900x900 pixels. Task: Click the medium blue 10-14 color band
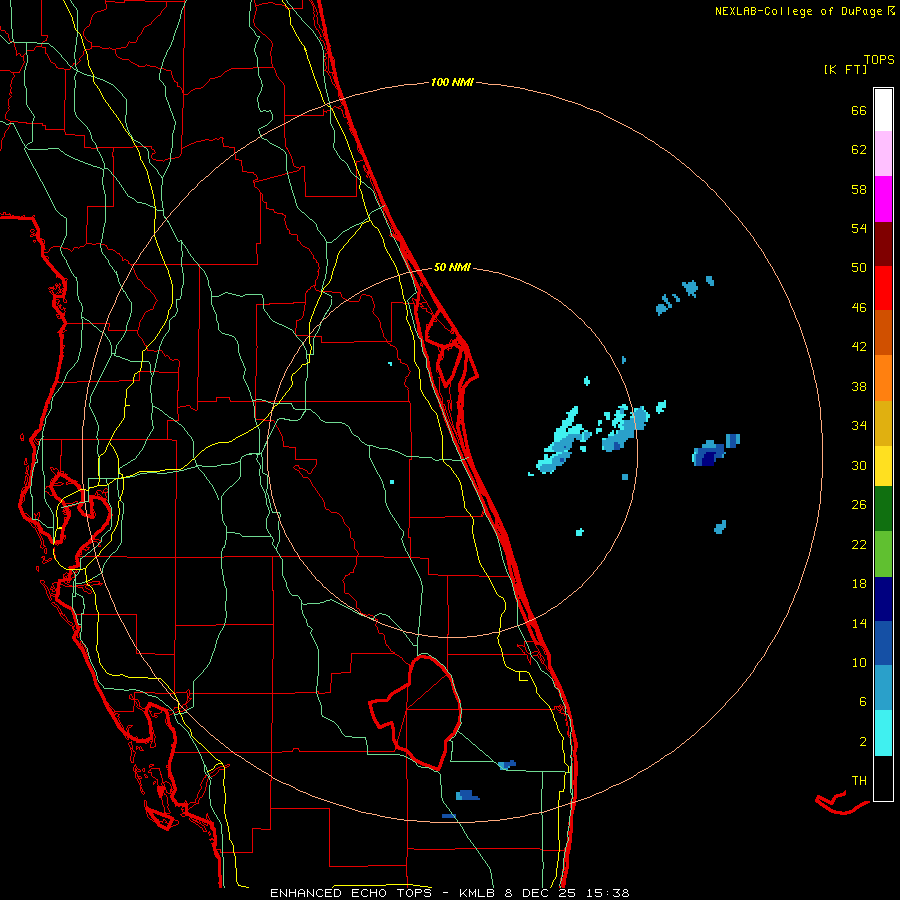883,643
